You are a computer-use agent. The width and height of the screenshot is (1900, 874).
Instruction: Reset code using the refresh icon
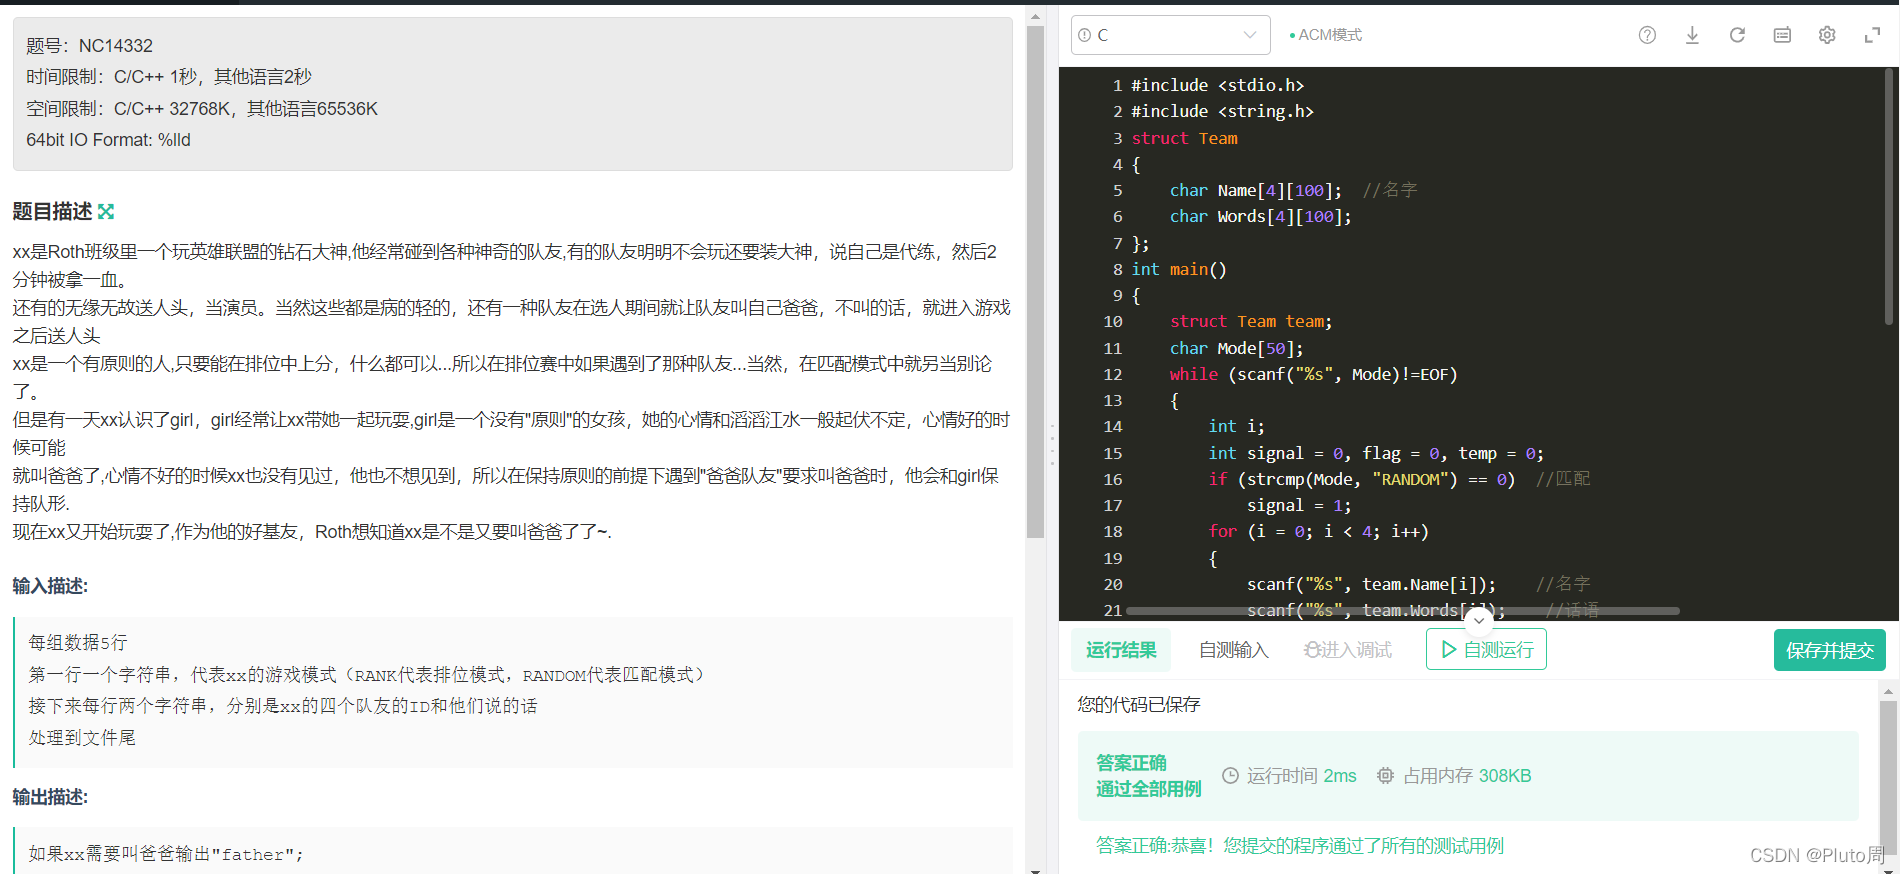tap(1737, 35)
